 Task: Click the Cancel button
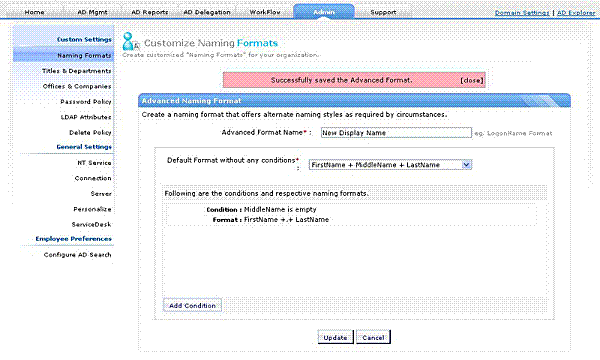click(x=373, y=337)
